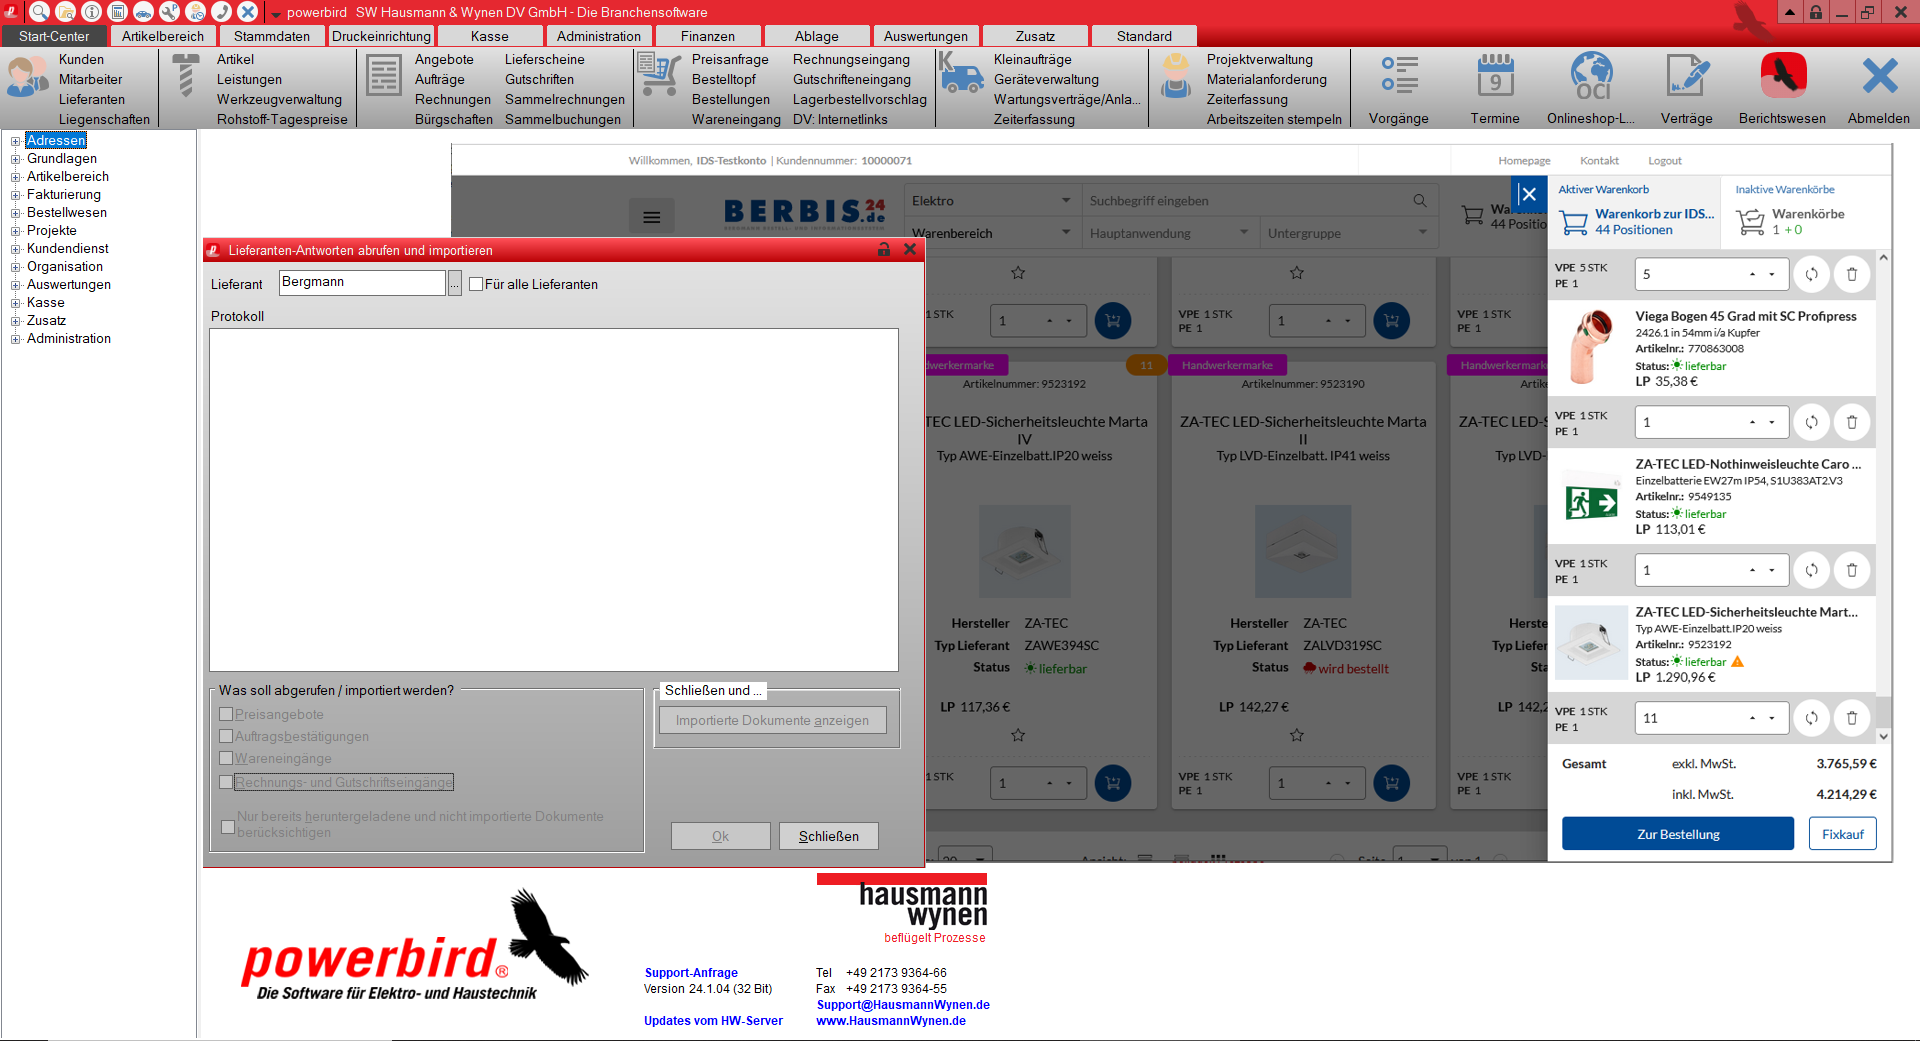Tick Nur bereits heruntergeladene Dokumente checkbox
Viewport: 1920px width, 1041px height.
pyautogui.click(x=228, y=826)
